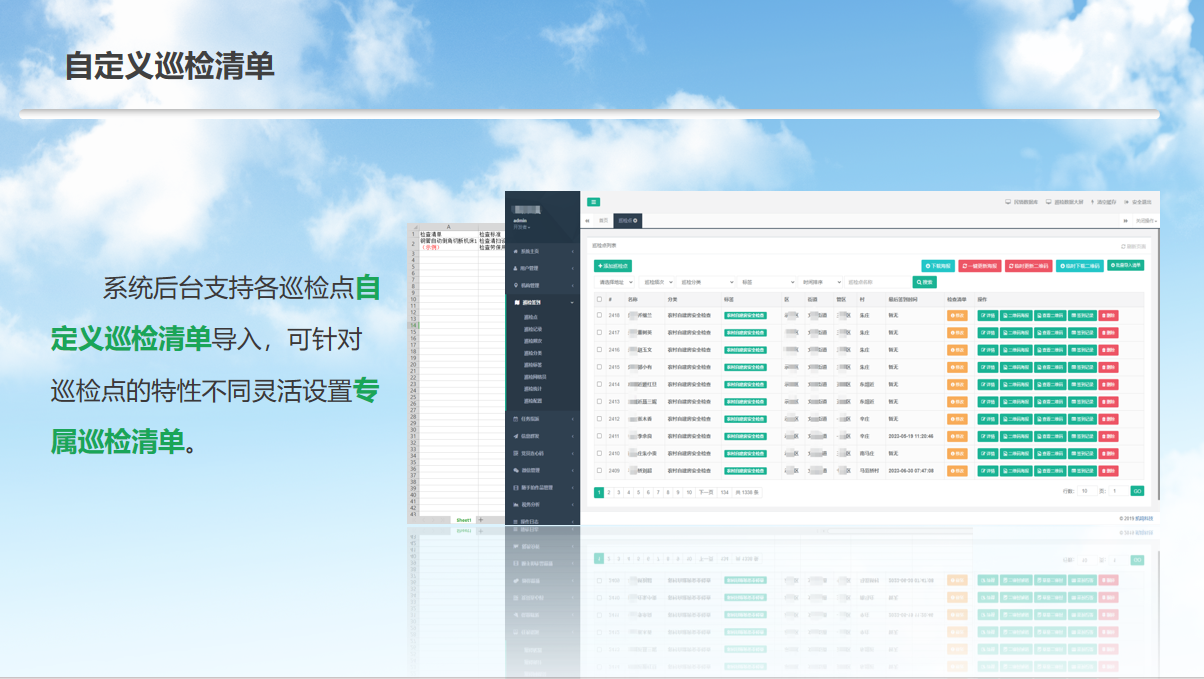Screen dimensions: 1204x679
Task: Click 清空缓存 in the top bar
Action: (1105, 202)
